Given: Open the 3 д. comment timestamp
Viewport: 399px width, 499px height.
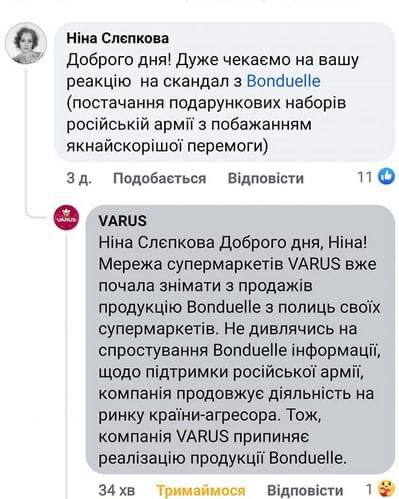Looking at the screenshot, I should pos(79,178).
